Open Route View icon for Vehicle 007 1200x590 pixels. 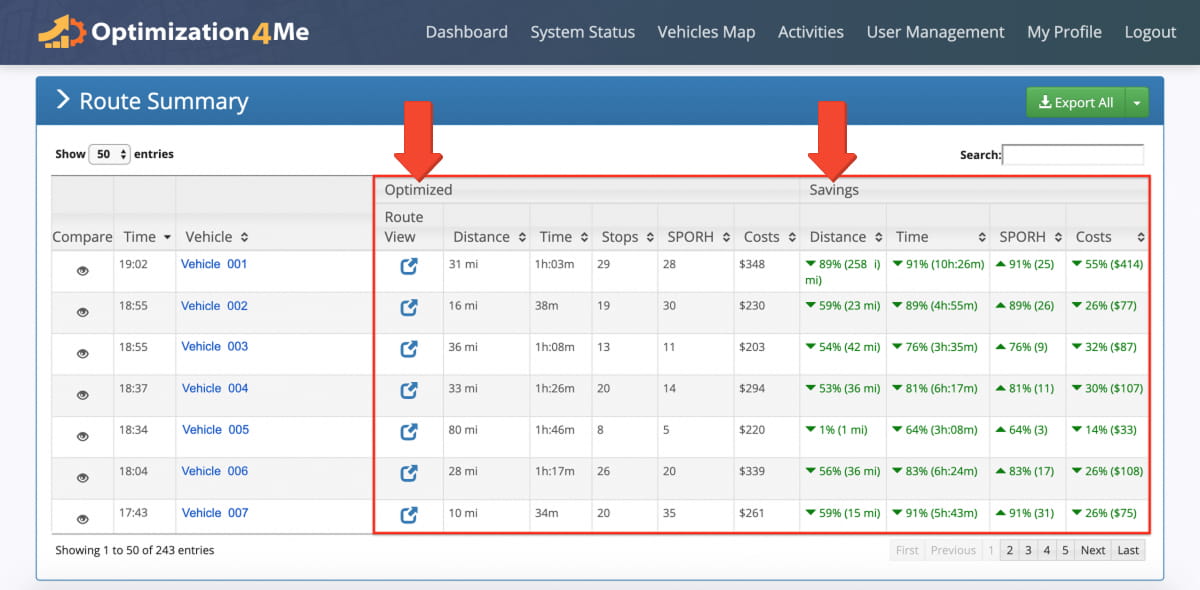408,515
